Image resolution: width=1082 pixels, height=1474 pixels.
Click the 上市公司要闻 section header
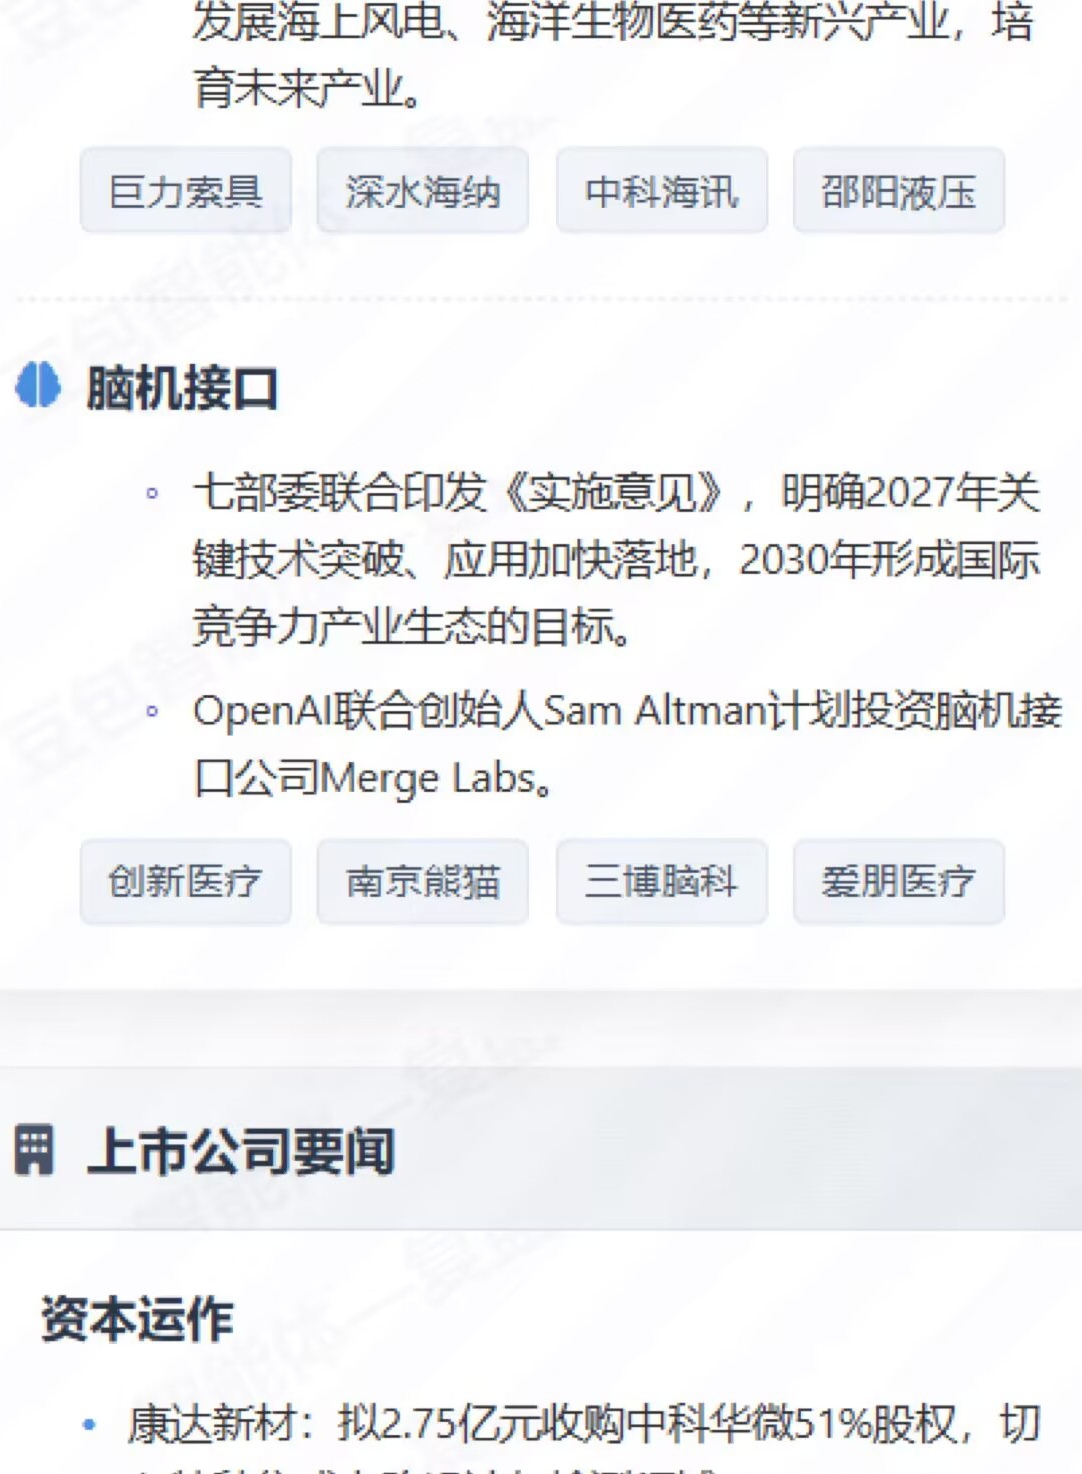click(x=241, y=1151)
